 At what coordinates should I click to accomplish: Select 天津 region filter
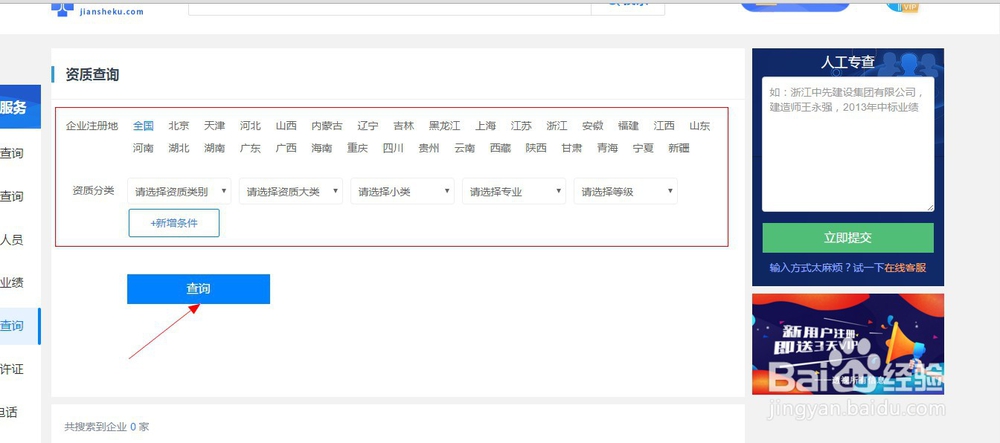point(215,126)
